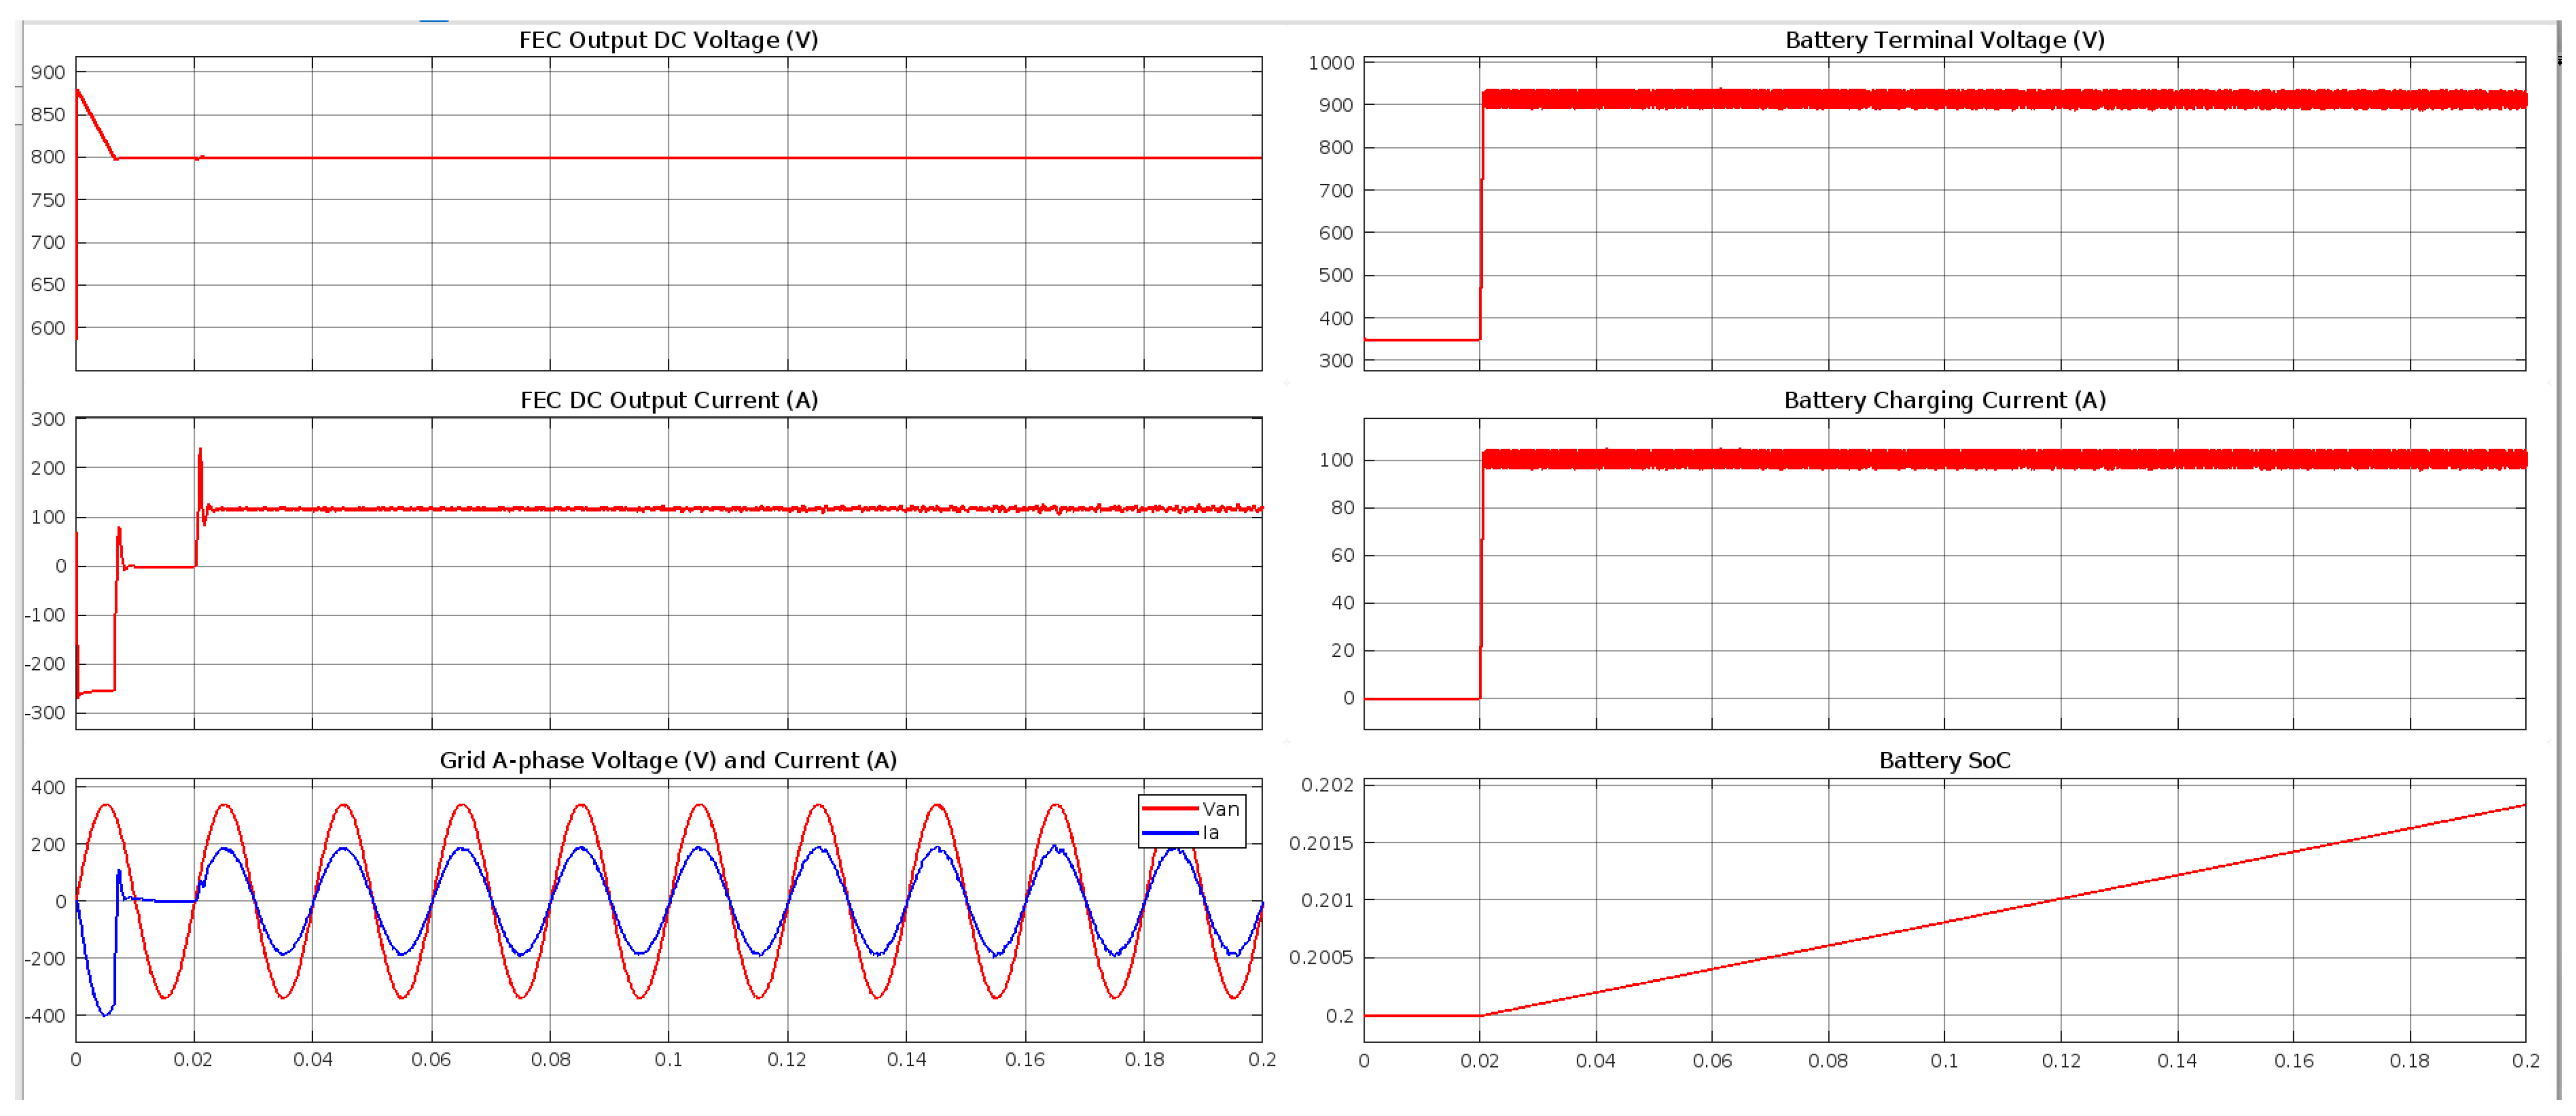Select the FEC DC Output Current title
2576x1116 pixels.
pyautogui.click(x=668, y=400)
